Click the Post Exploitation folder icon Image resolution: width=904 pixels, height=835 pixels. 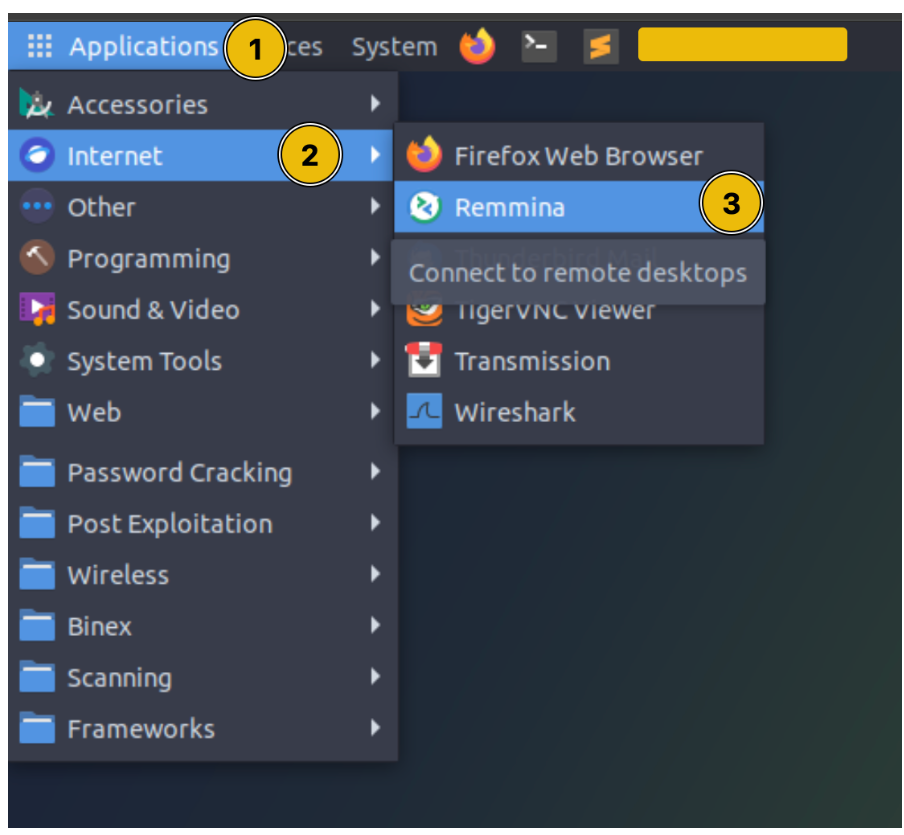(37, 522)
